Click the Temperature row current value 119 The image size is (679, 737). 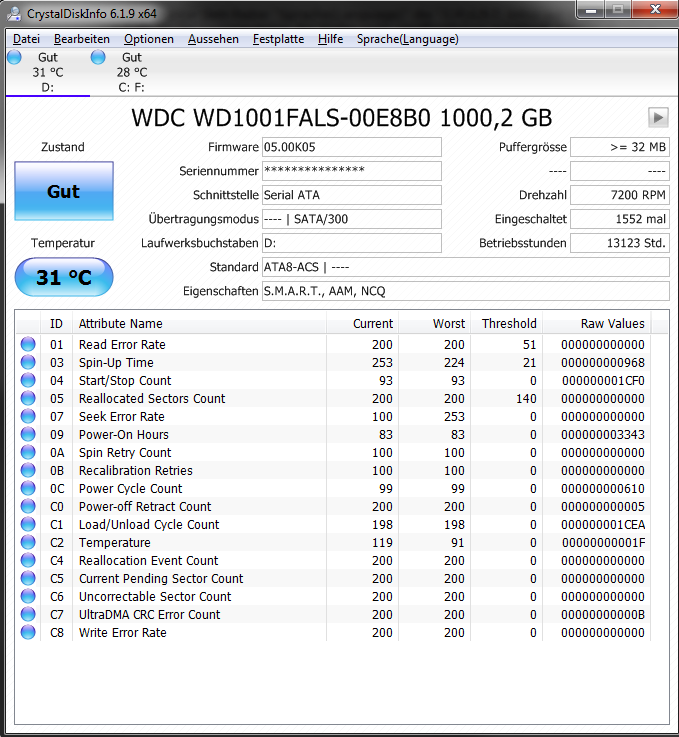pos(382,542)
